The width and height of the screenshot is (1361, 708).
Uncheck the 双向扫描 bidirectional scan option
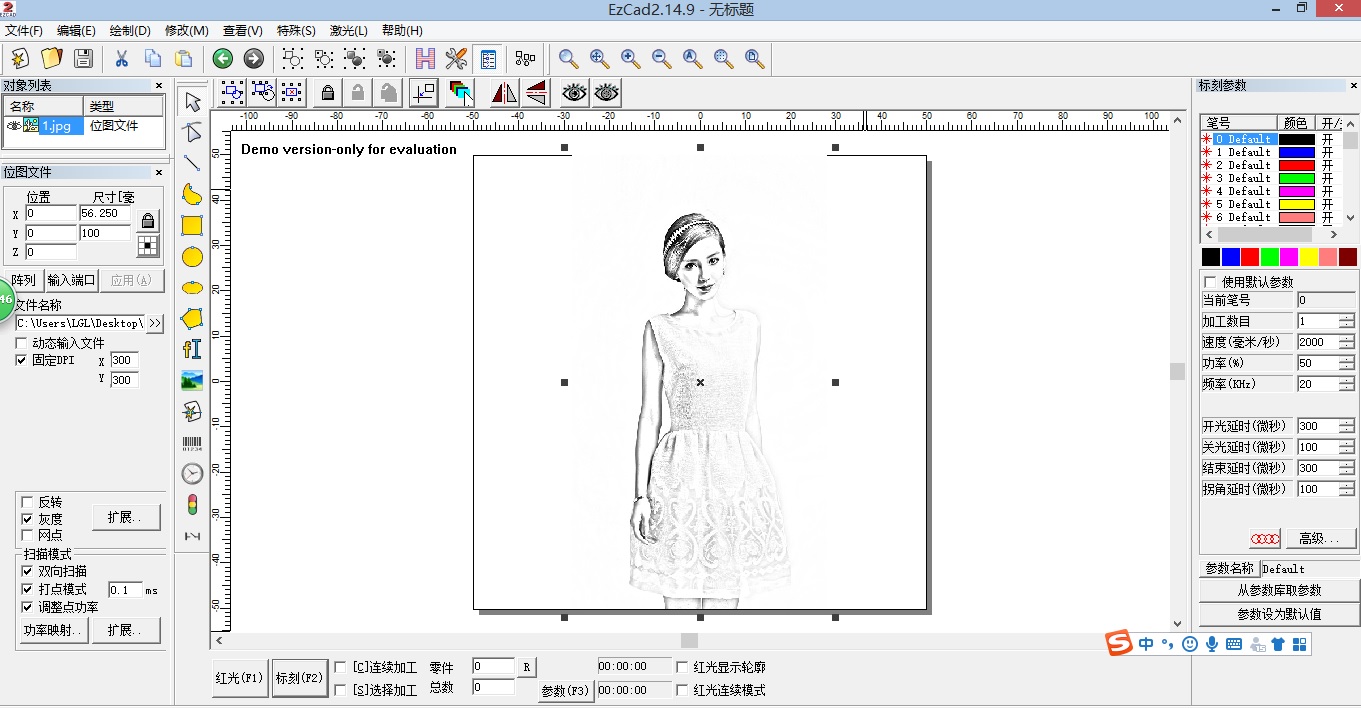click(28, 571)
